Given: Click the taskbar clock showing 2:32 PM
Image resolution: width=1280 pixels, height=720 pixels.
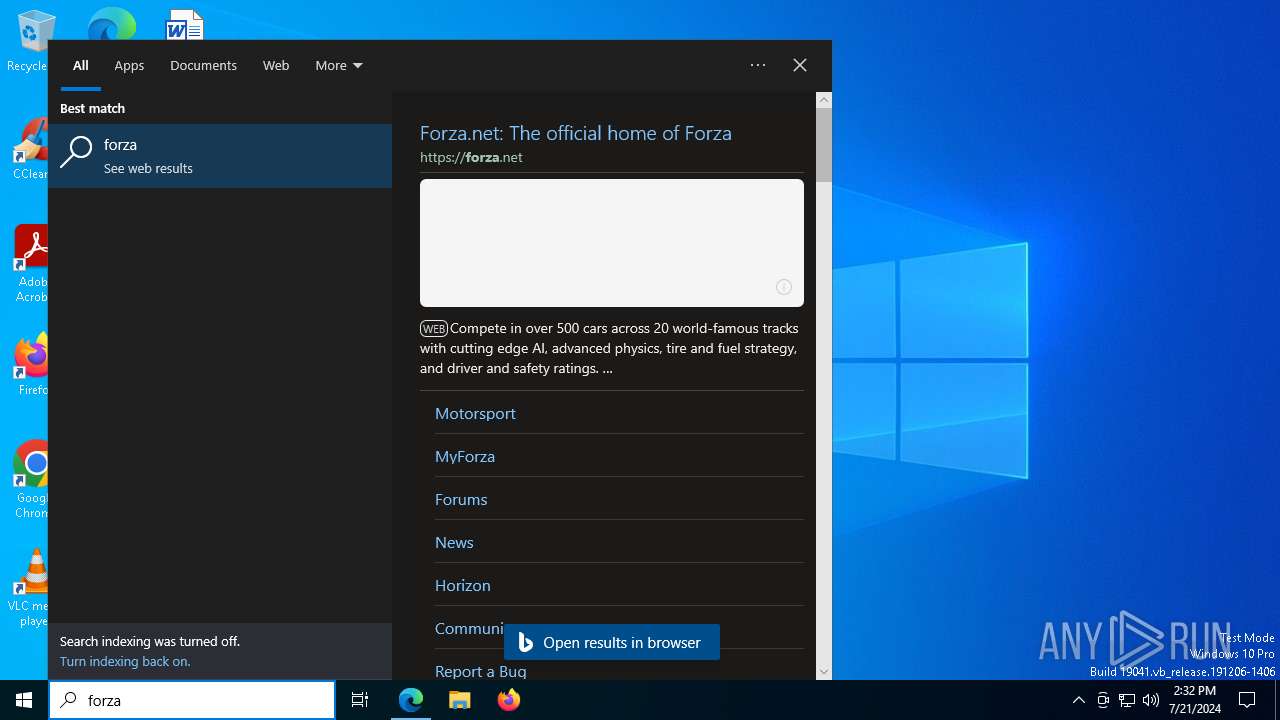Looking at the screenshot, I should pos(1195,700).
